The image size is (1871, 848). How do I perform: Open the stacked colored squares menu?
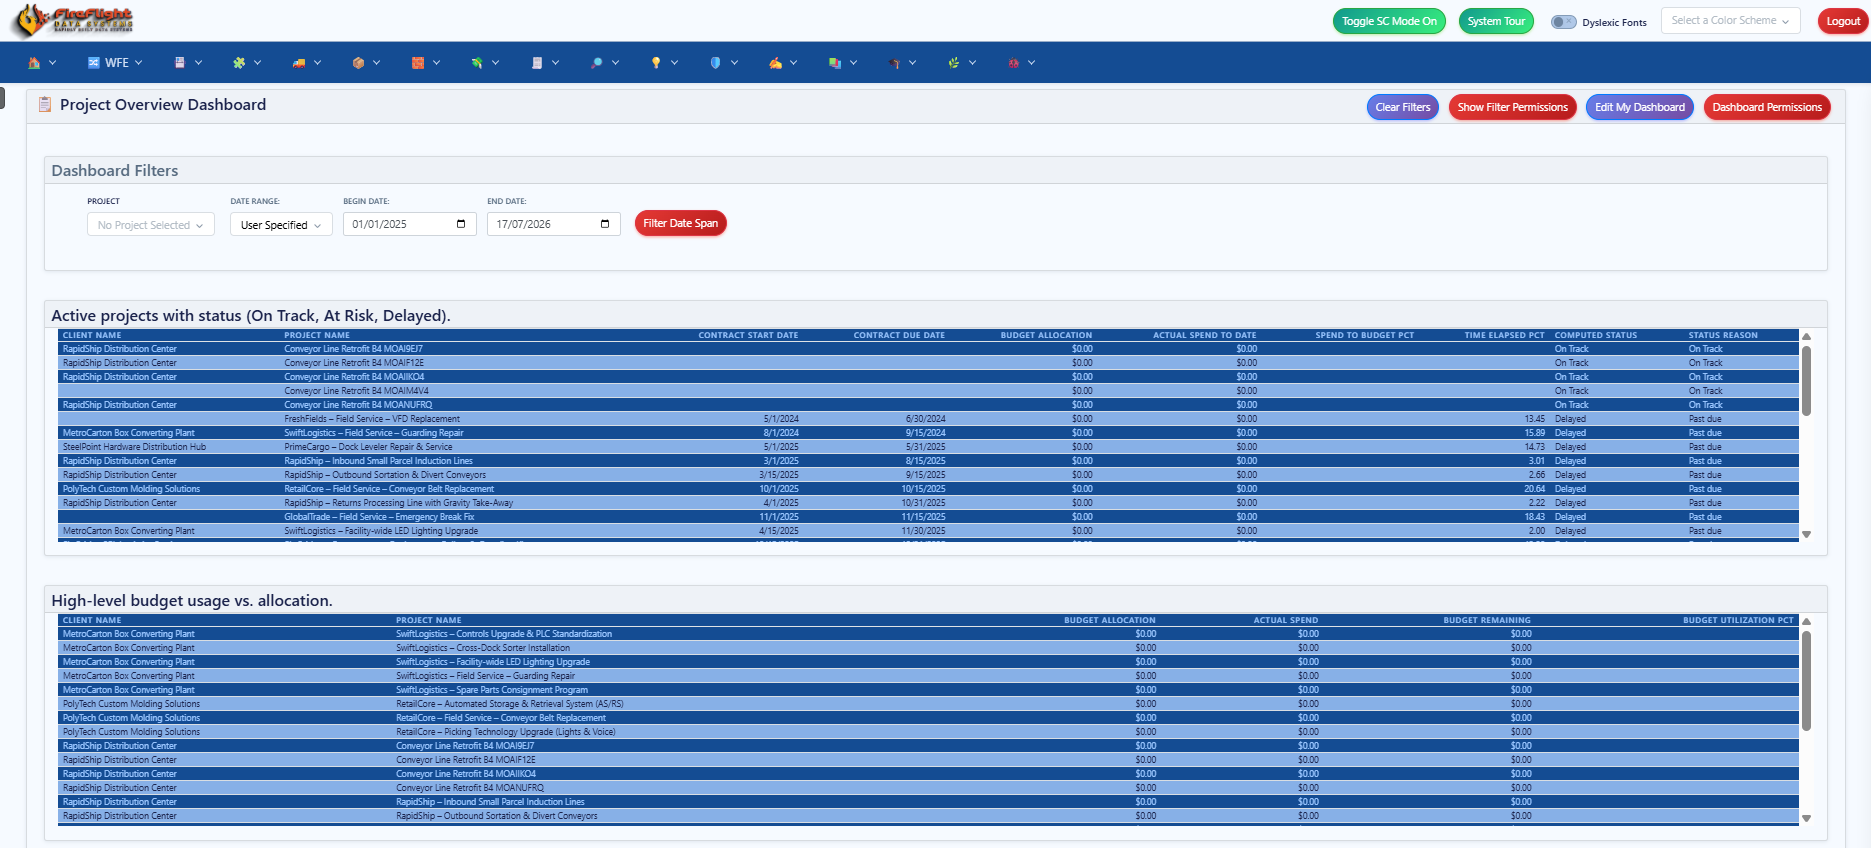842,63
